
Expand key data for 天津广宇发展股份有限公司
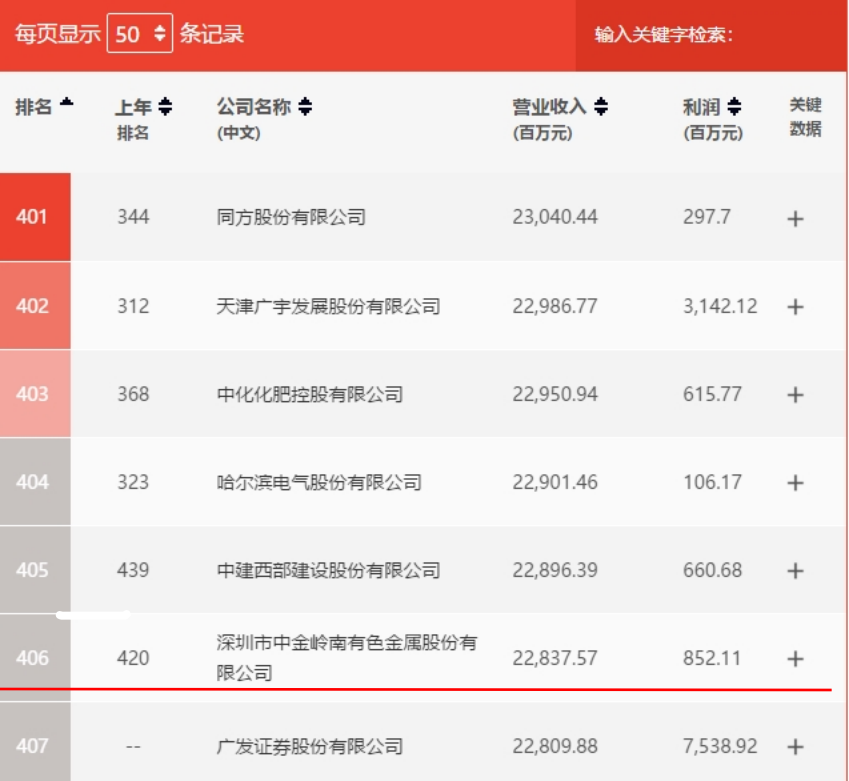[x=795, y=307]
